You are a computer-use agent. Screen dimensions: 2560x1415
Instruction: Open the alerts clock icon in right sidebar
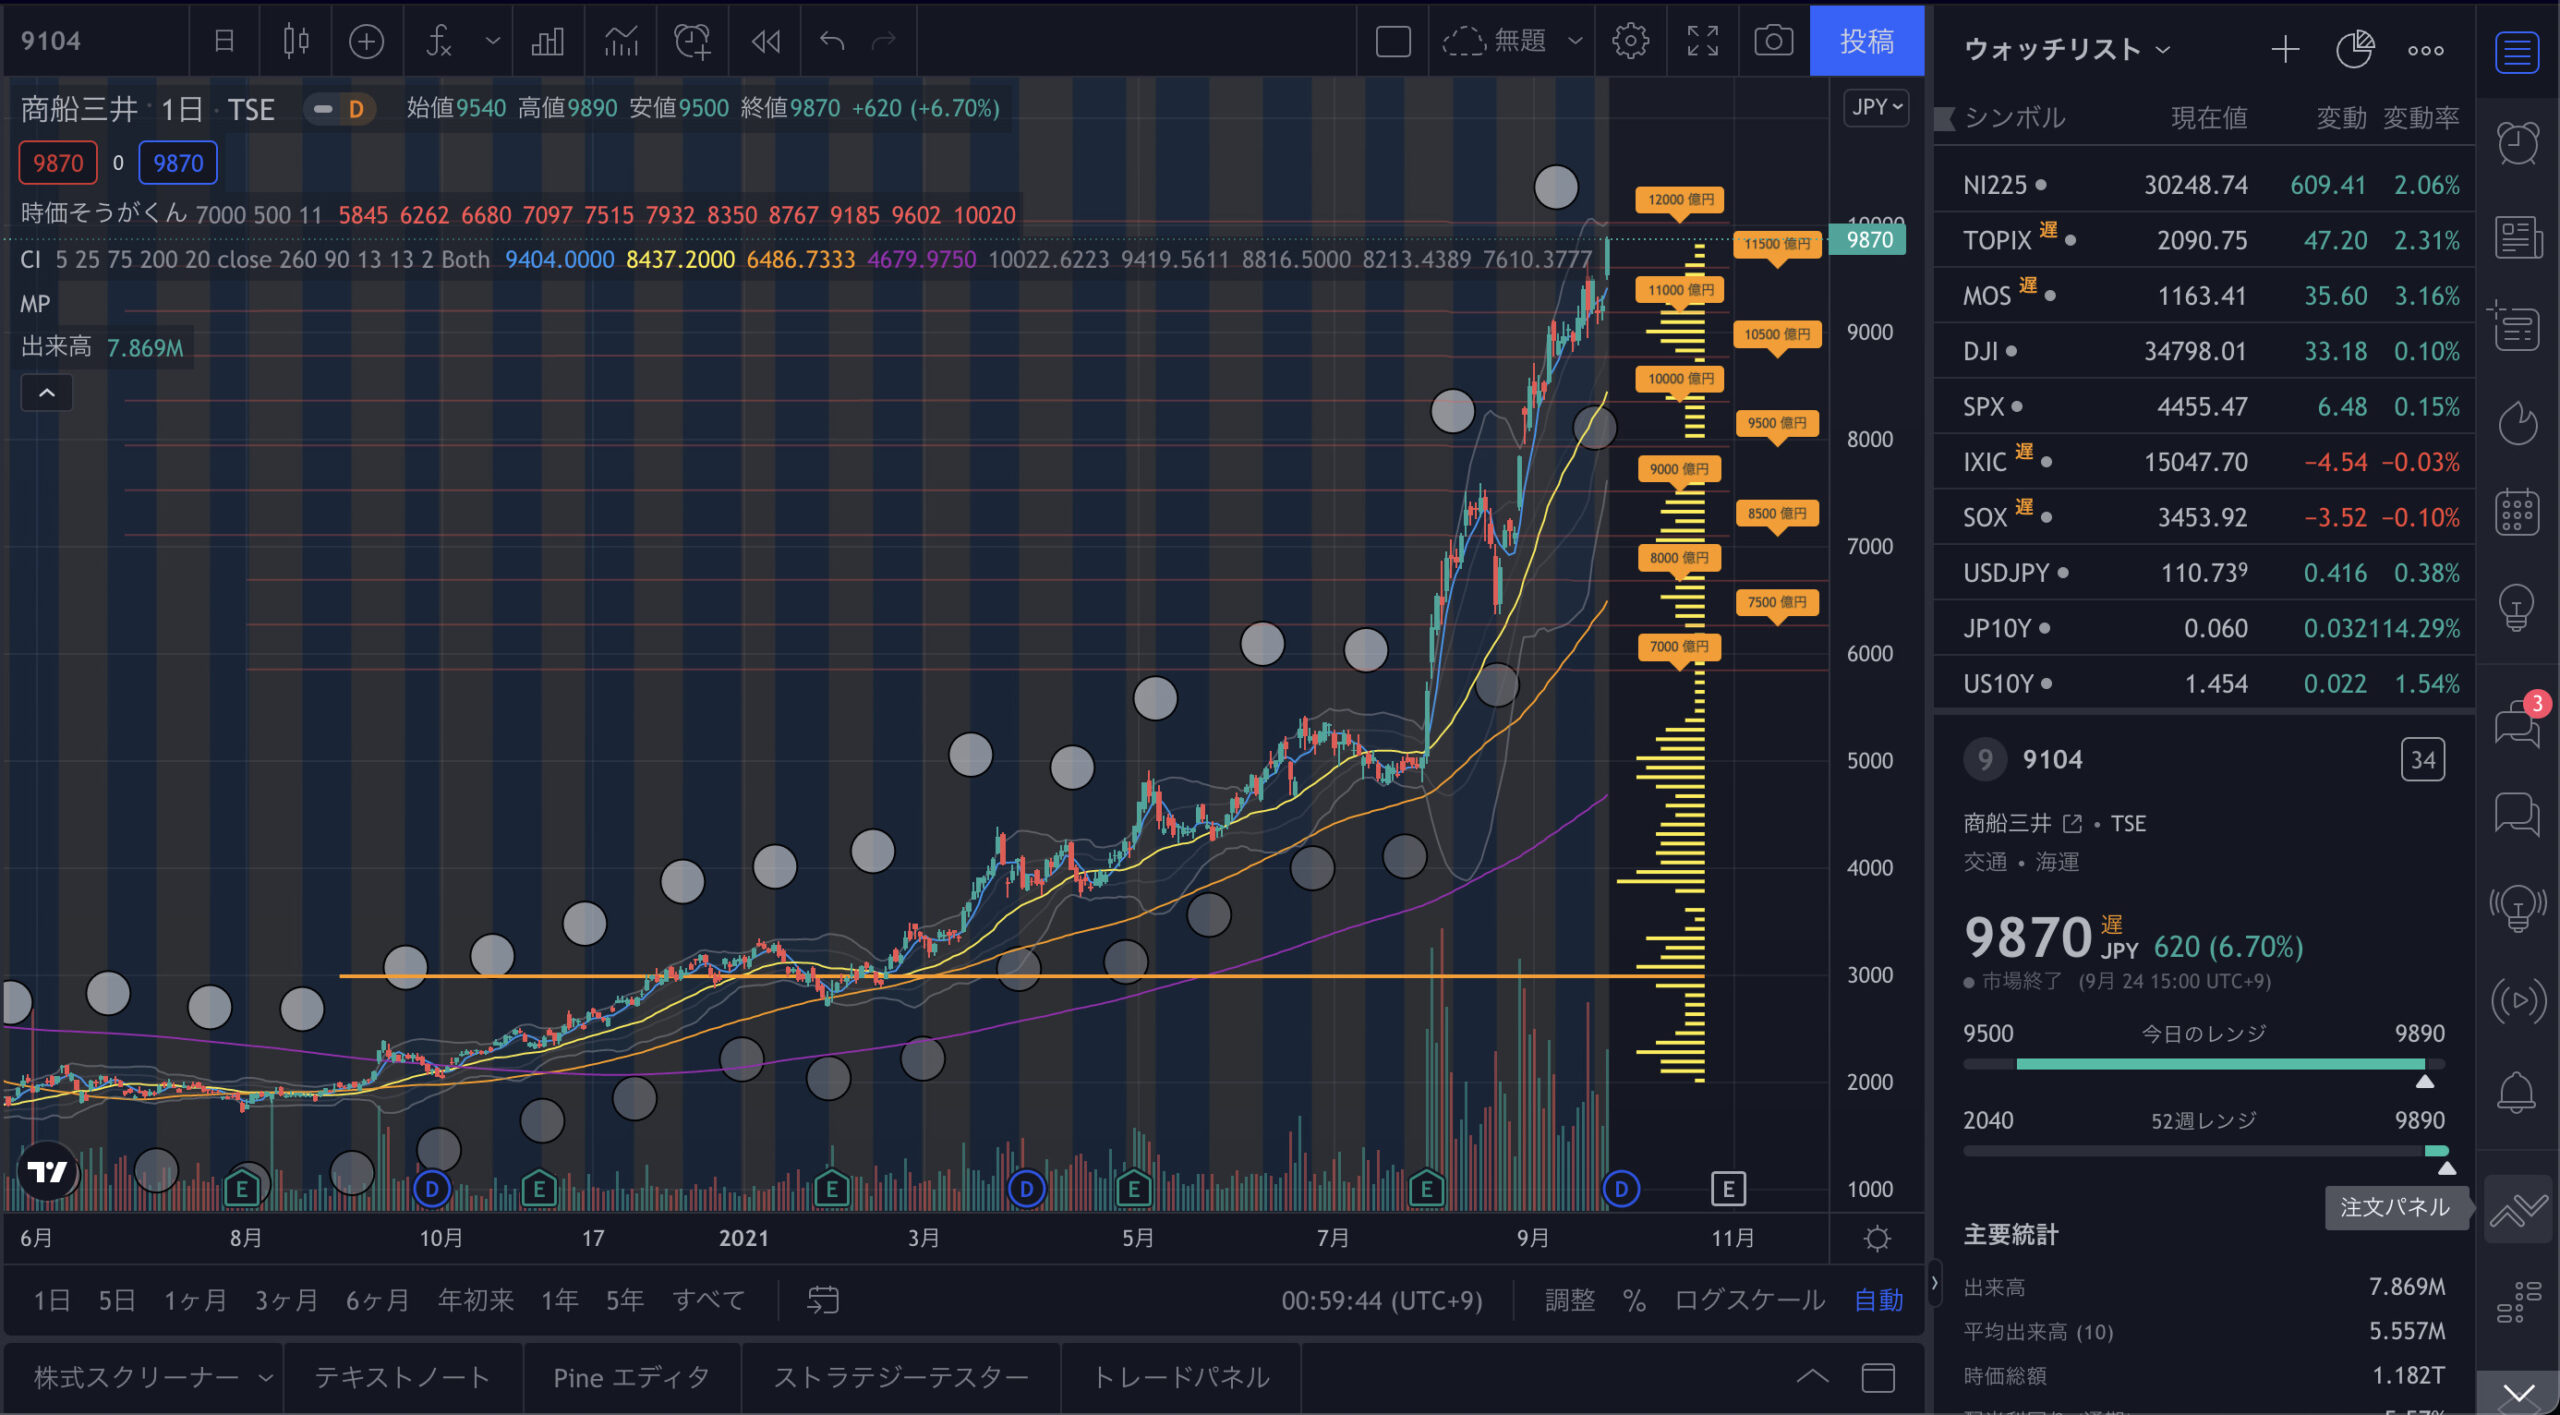(x=2519, y=143)
